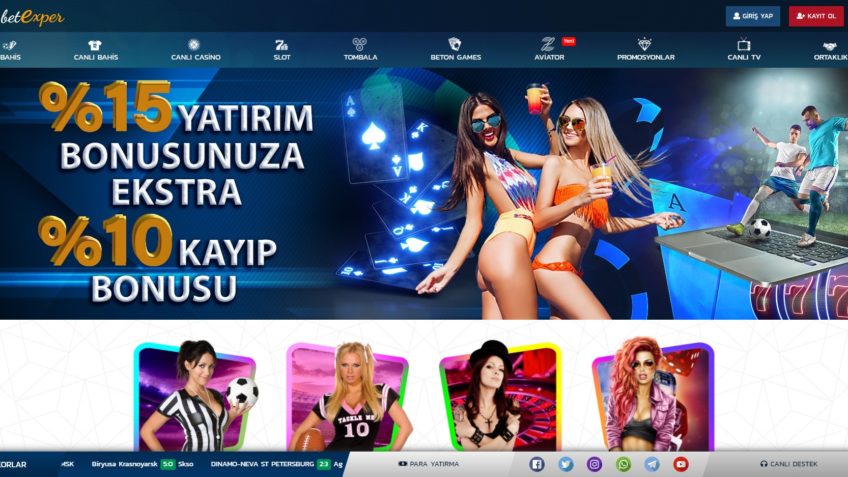
Task: Open the Instagram social icon
Action: tap(594, 464)
